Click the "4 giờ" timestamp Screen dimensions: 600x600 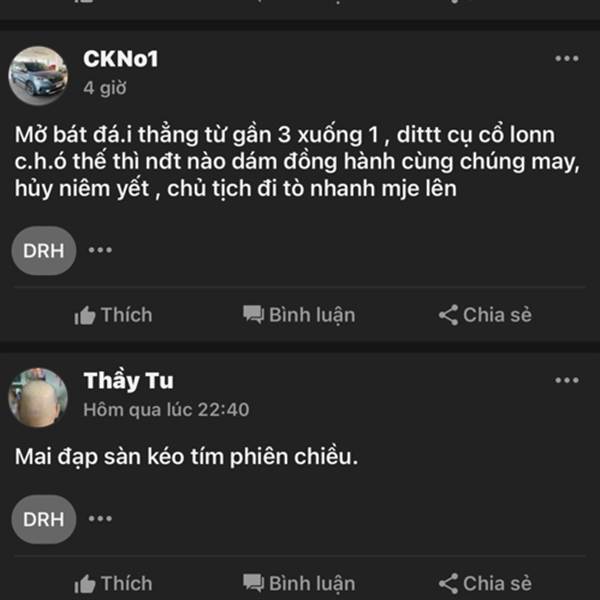click(x=105, y=88)
